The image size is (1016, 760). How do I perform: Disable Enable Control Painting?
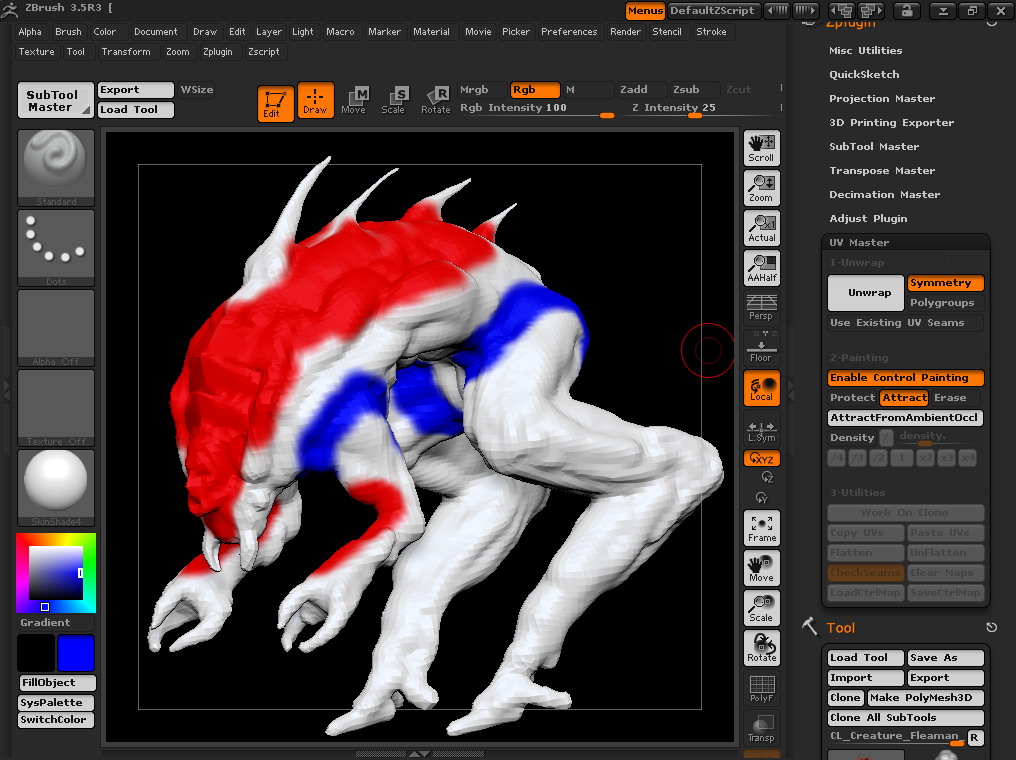point(905,378)
